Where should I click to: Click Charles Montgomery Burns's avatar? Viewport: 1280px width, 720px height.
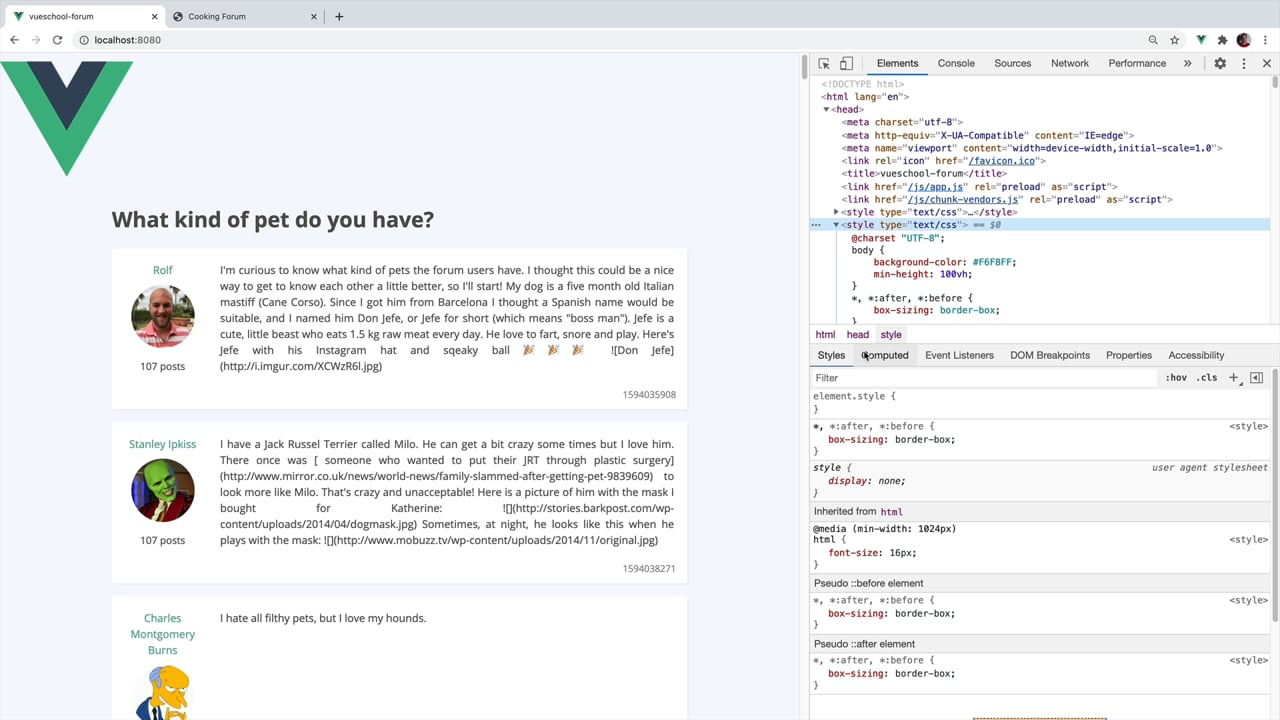(x=163, y=692)
